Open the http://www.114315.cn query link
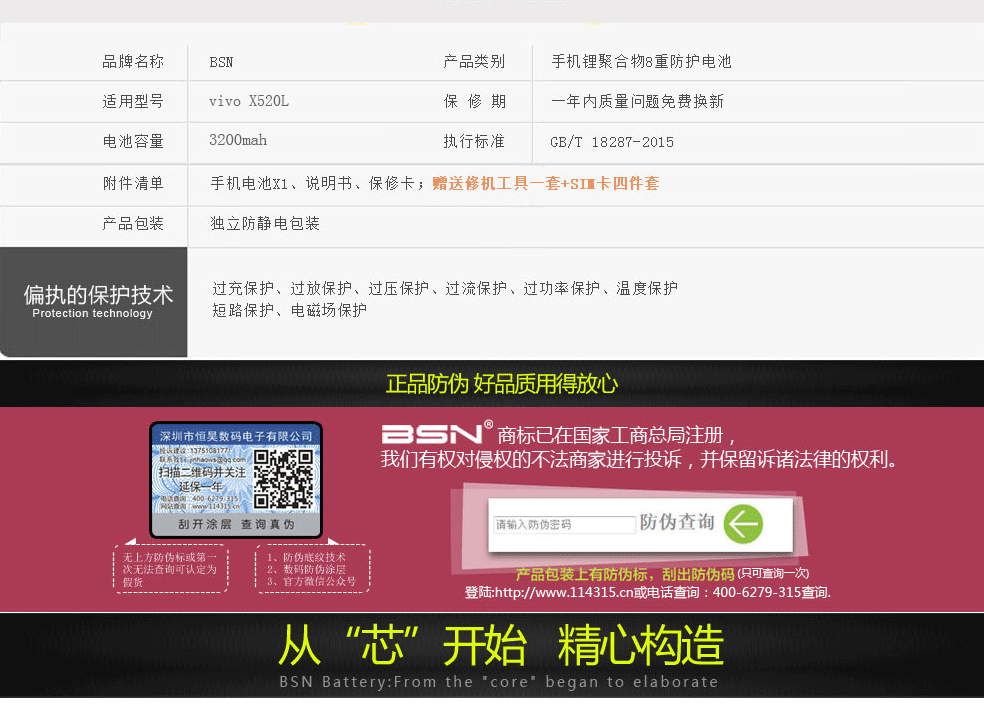The width and height of the screenshot is (984, 714). [x=564, y=592]
